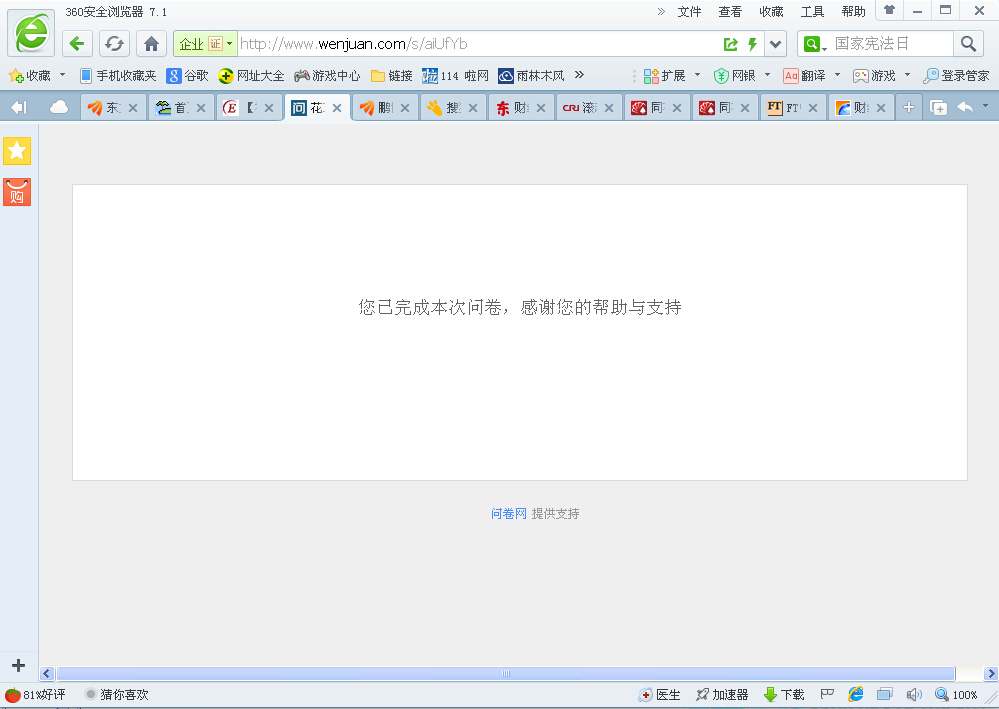999x709 pixels.
Task: Click the tab list window icon
Action: (x=938, y=108)
